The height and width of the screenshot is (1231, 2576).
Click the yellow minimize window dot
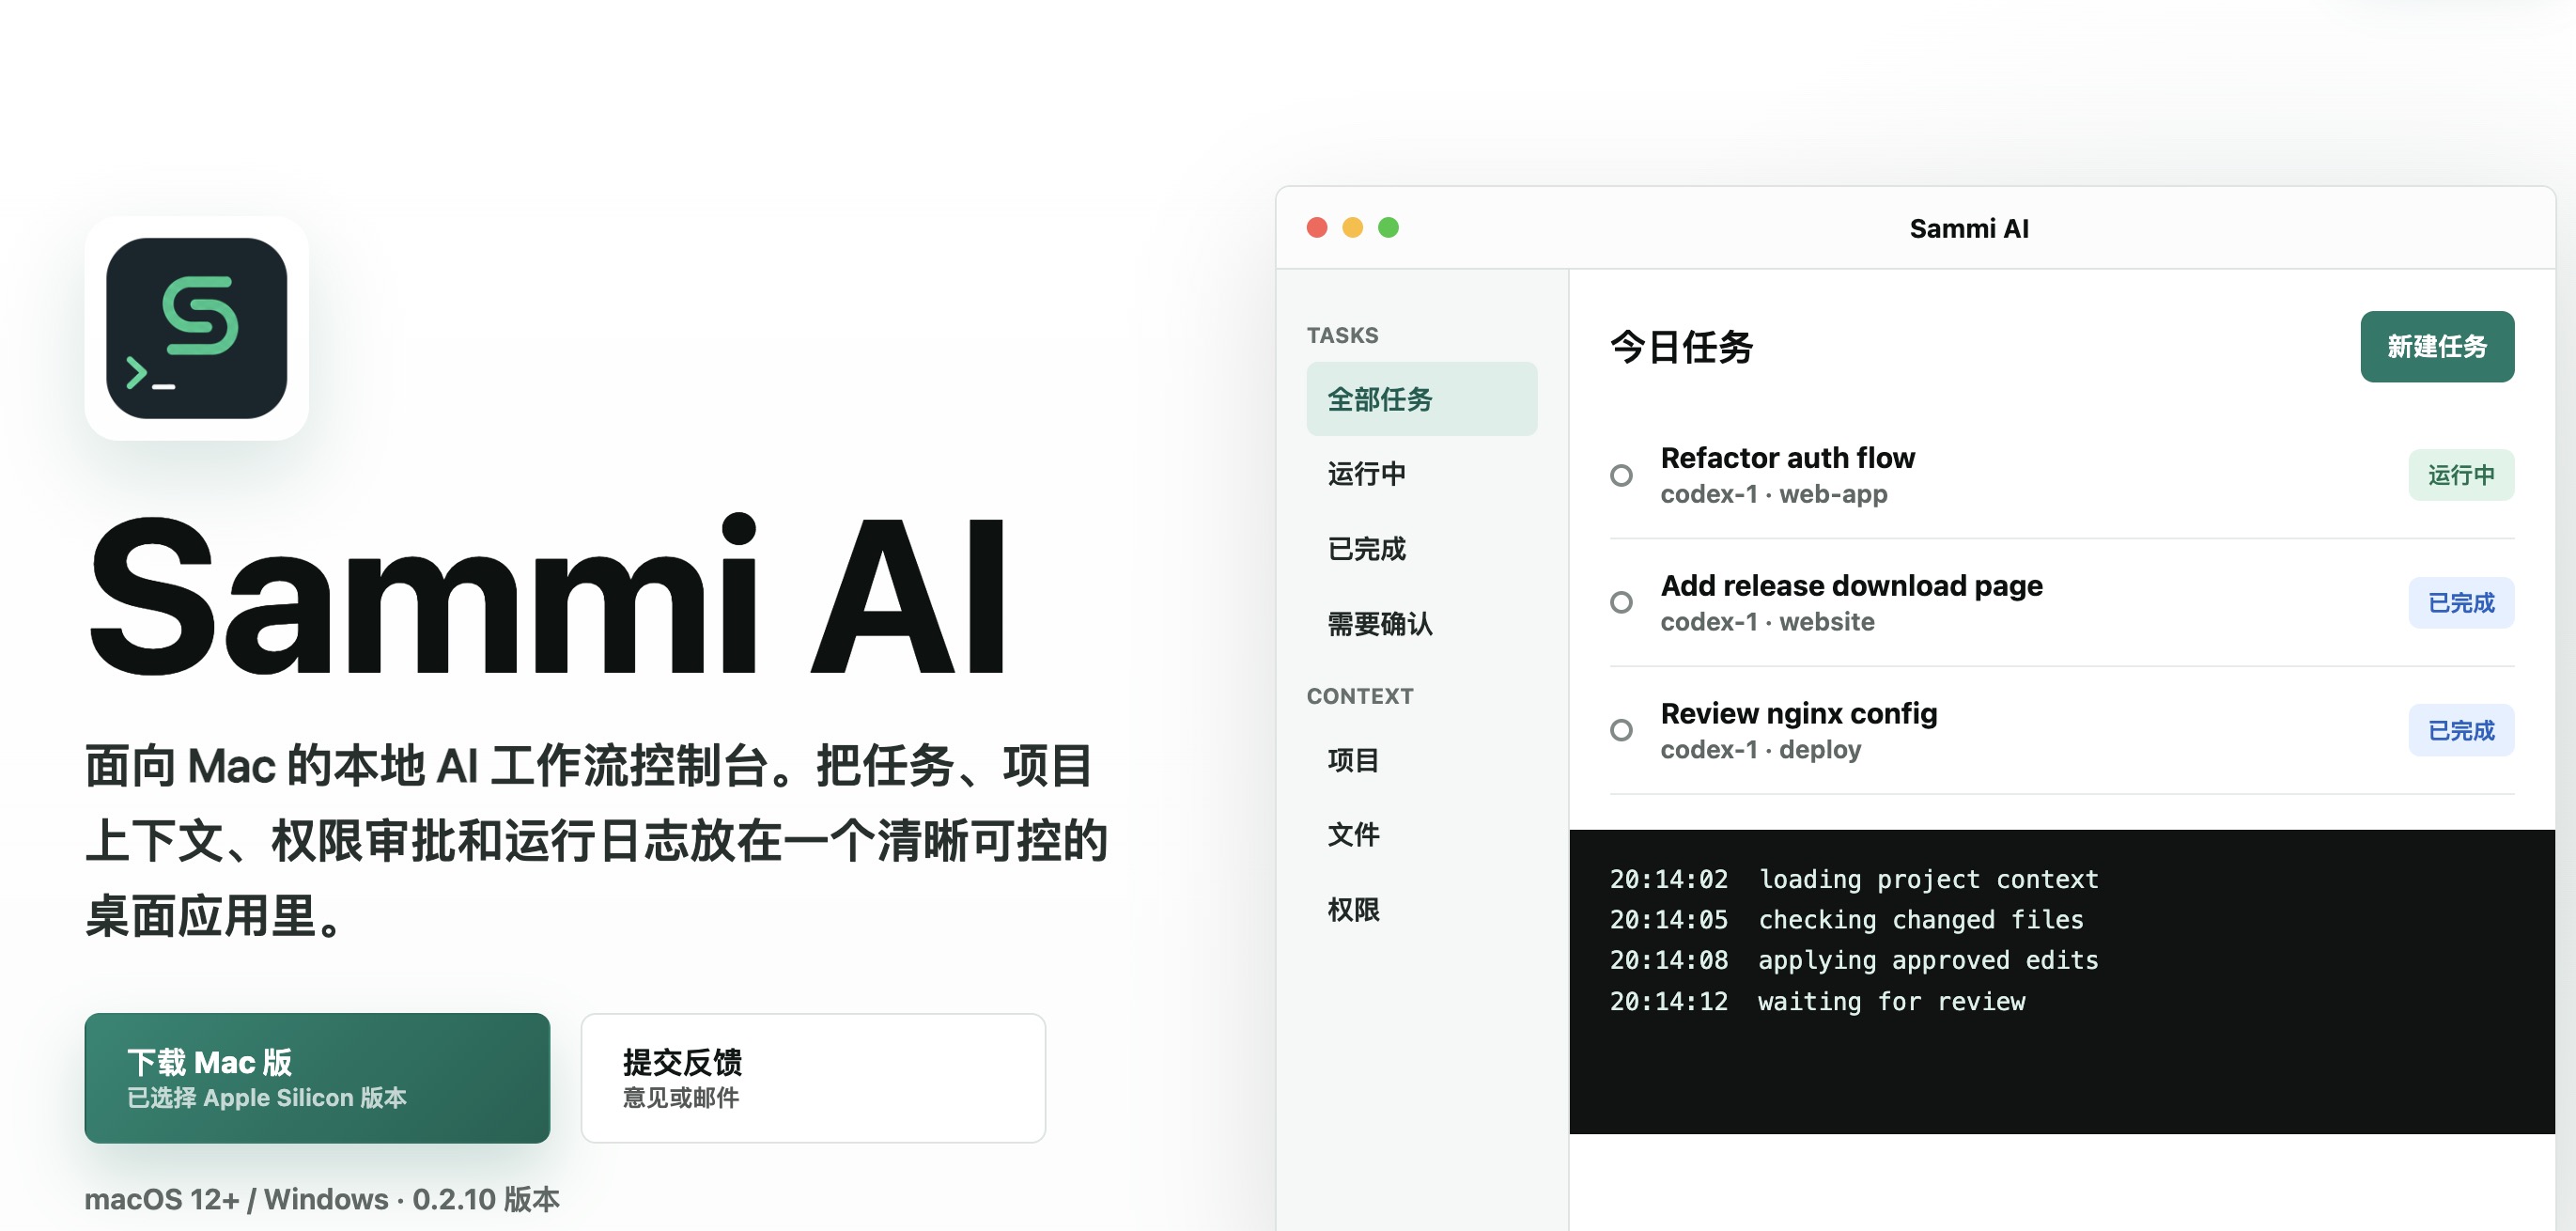tap(1353, 228)
